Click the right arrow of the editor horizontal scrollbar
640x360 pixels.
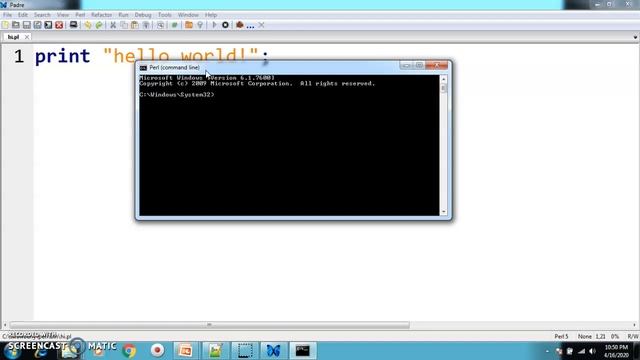tap(635, 325)
